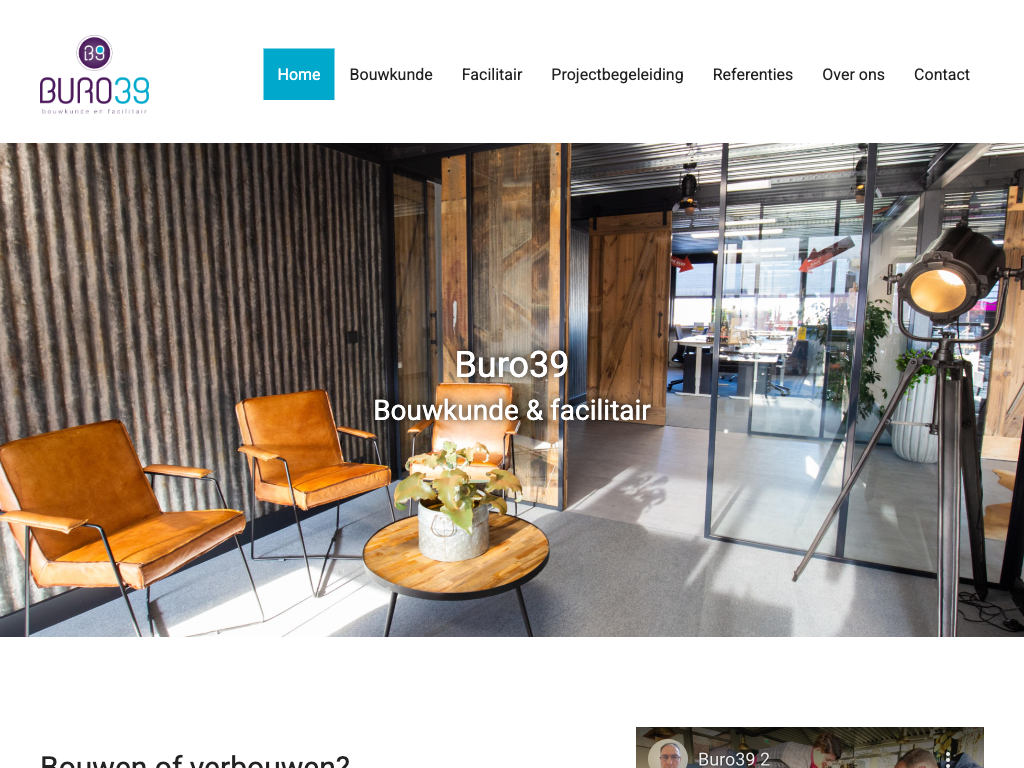1024x768 pixels.
Task: Click the Bouwkunde & facilitair hero subtitle
Action: pos(511,411)
